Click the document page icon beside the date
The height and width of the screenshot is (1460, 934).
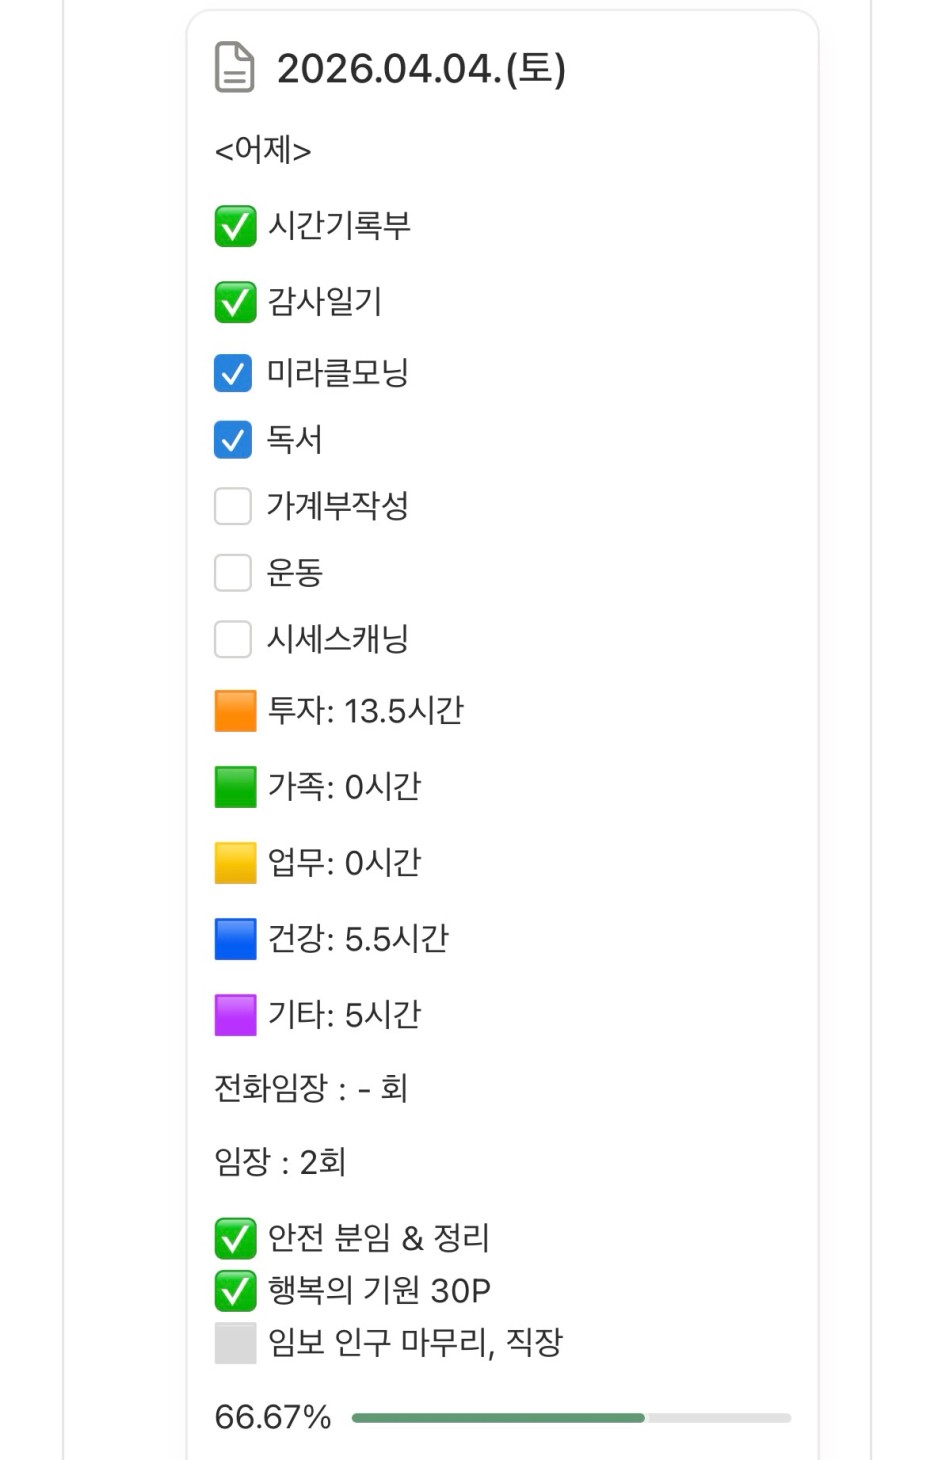tap(235, 68)
